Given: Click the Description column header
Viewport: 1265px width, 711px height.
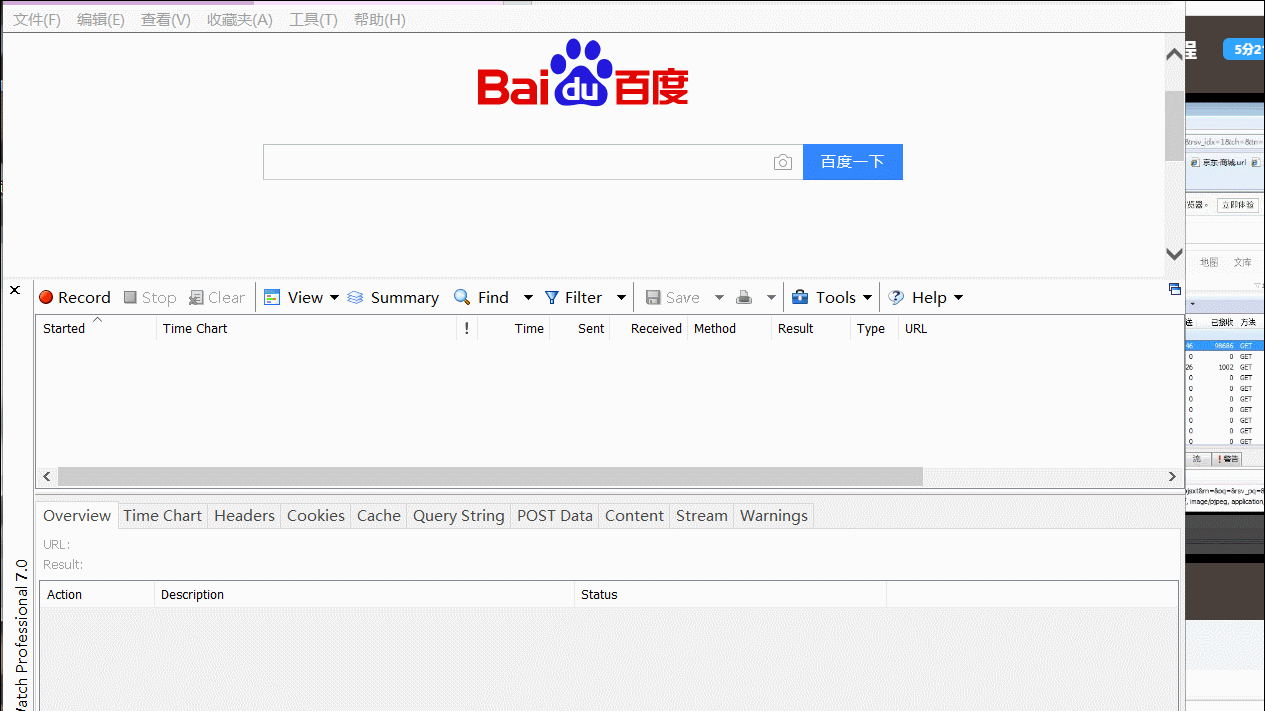Looking at the screenshot, I should [365, 594].
